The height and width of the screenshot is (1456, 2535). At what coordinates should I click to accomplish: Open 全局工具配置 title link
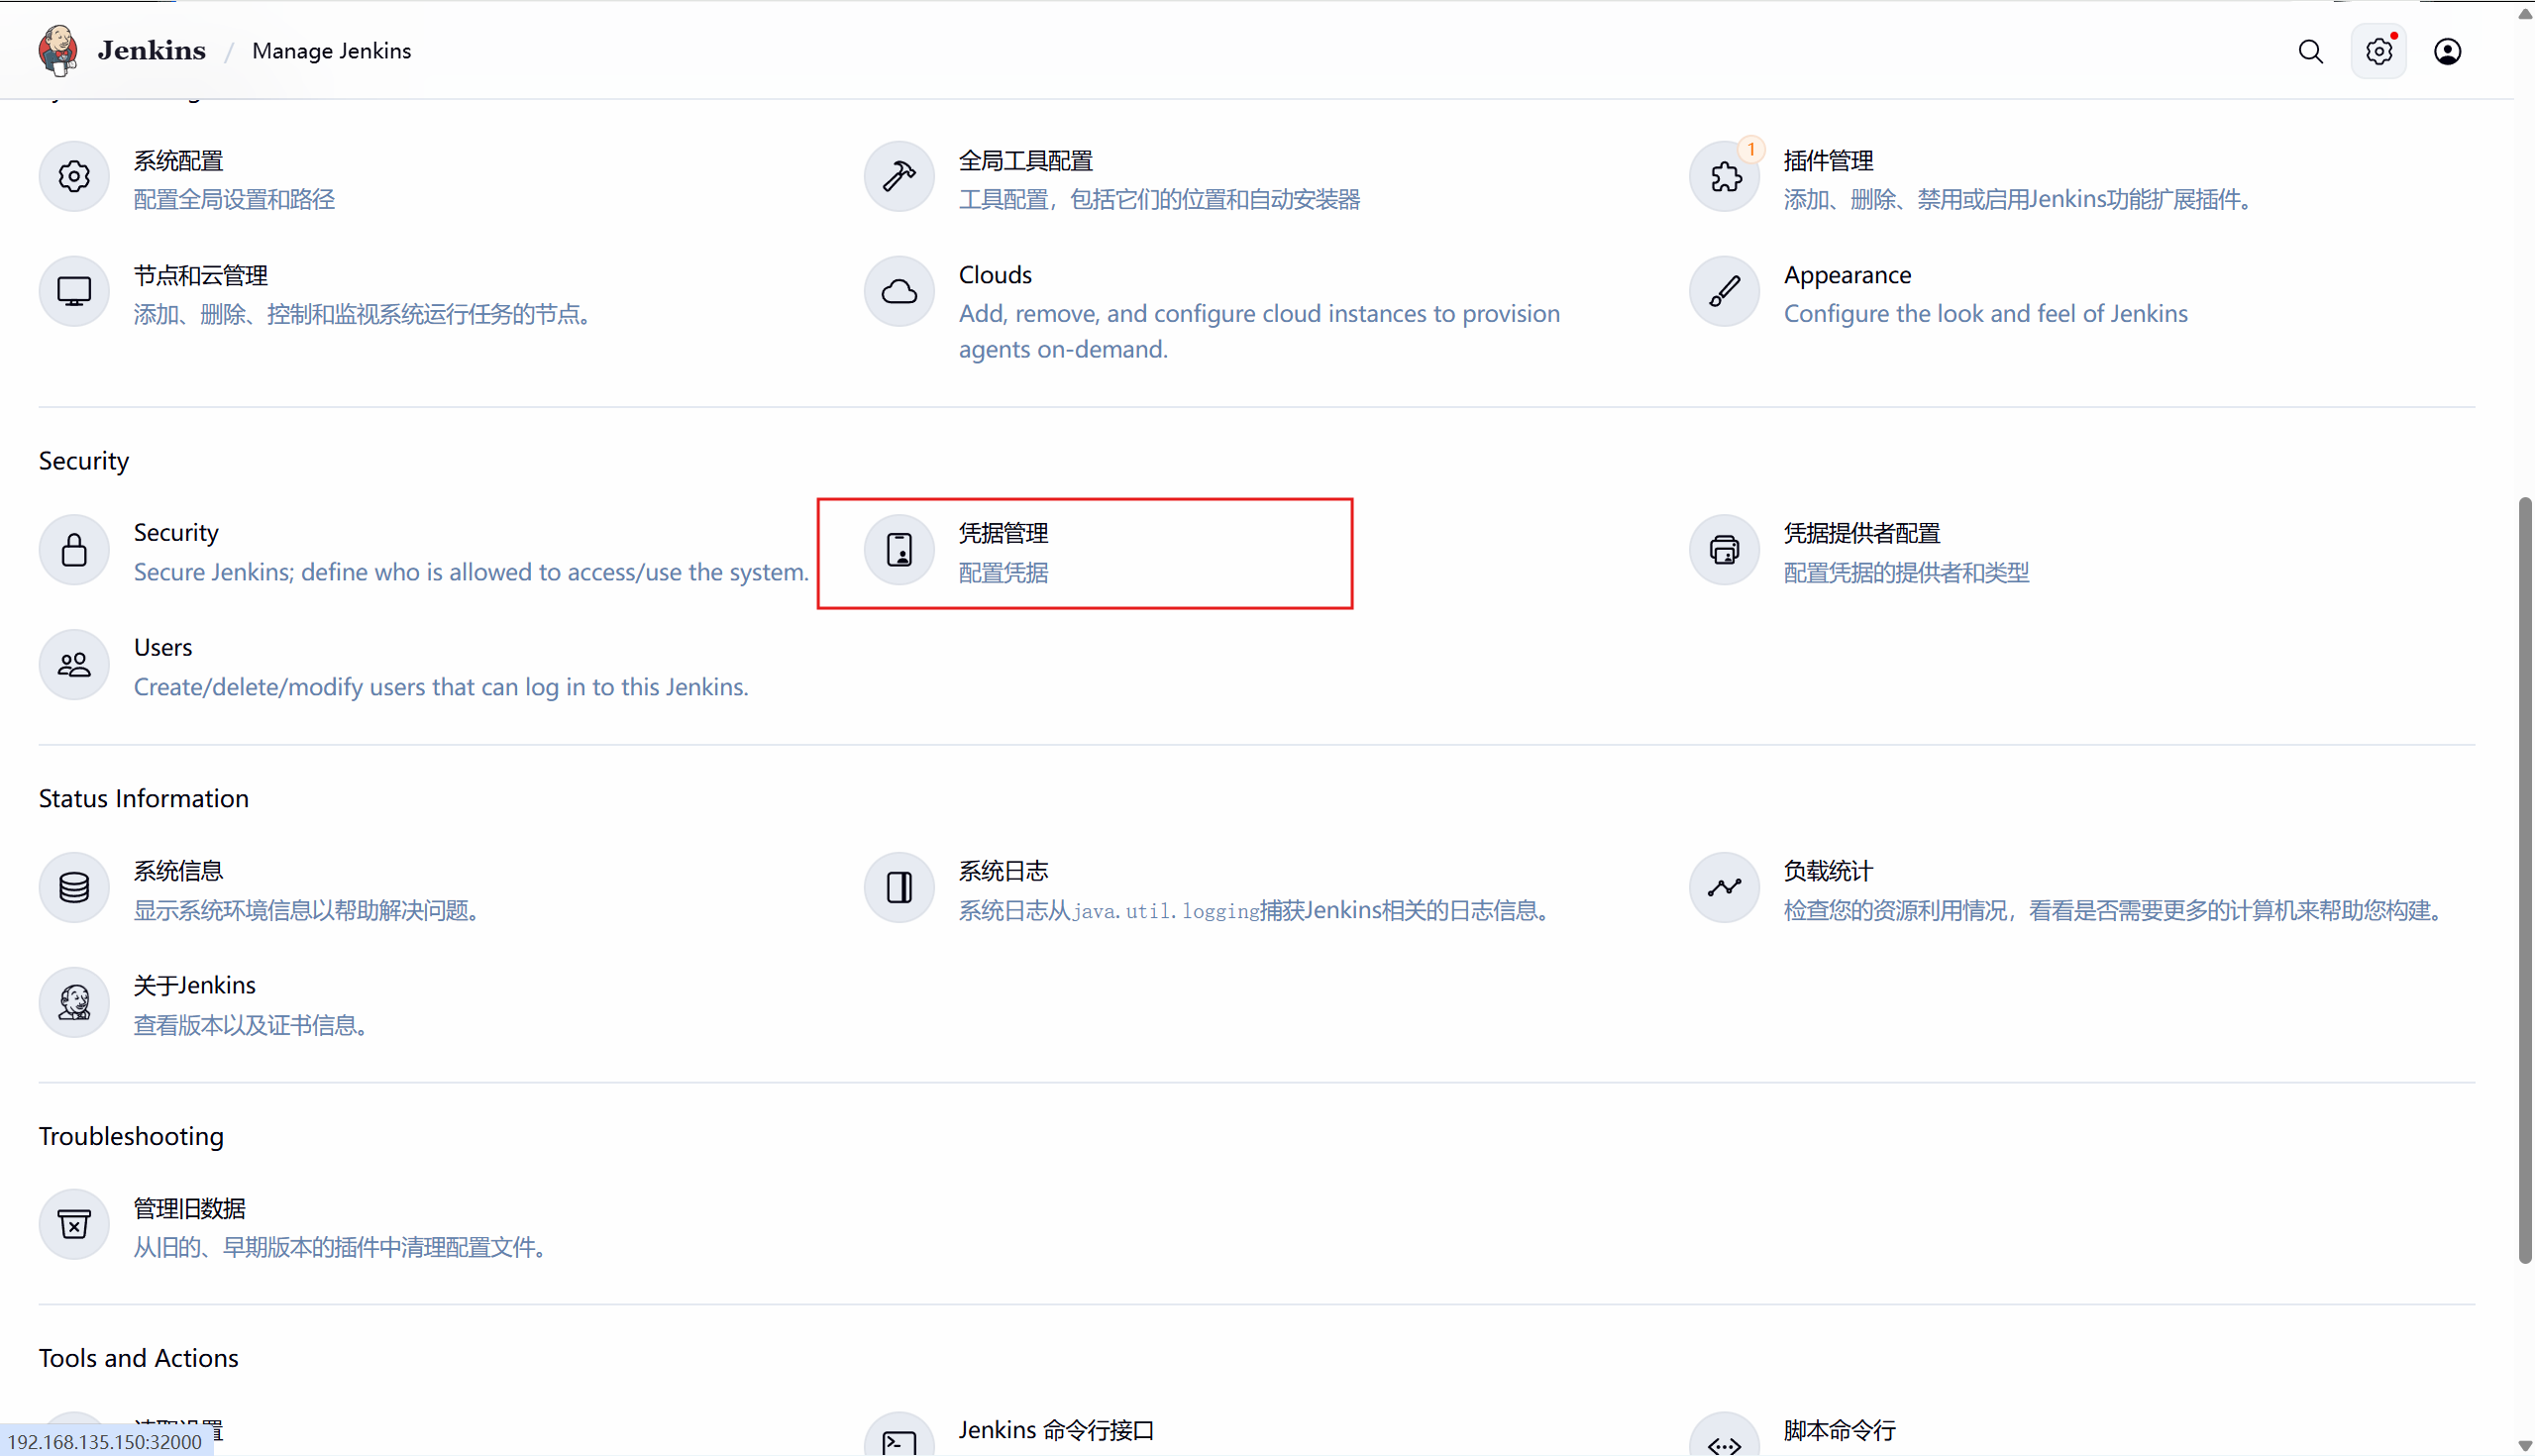pos(1025,161)
